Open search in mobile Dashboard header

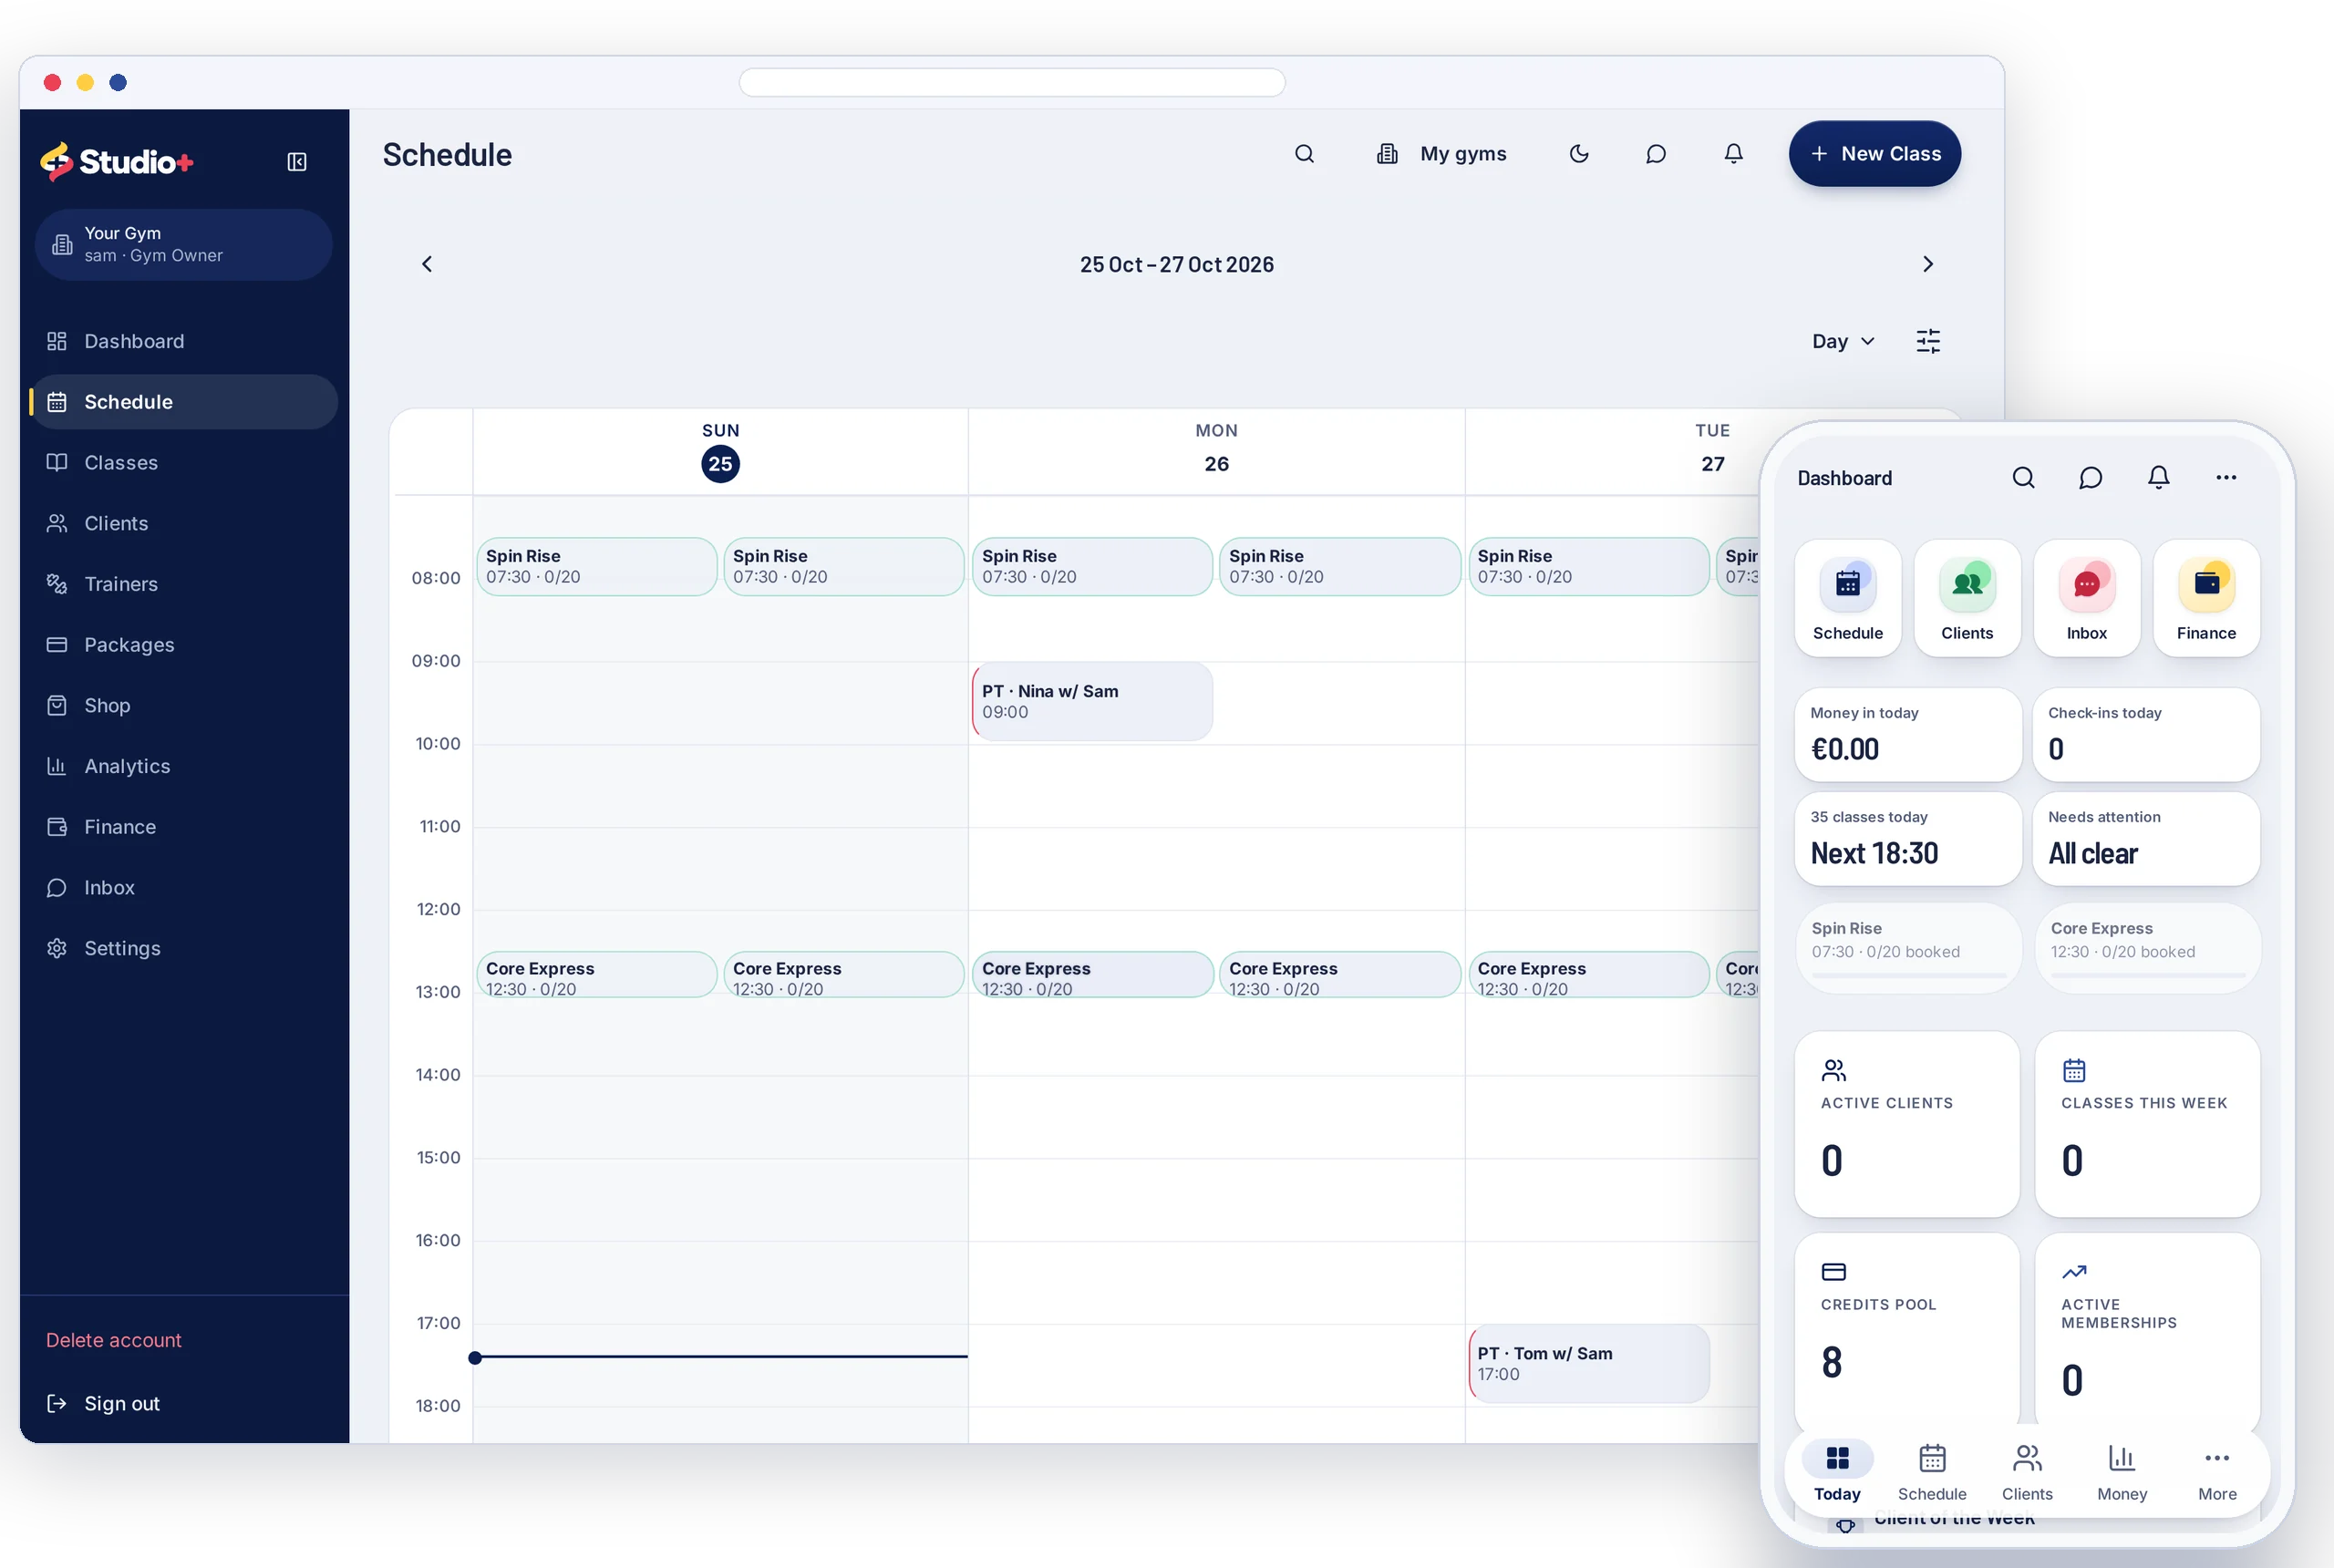point(2023,478)
